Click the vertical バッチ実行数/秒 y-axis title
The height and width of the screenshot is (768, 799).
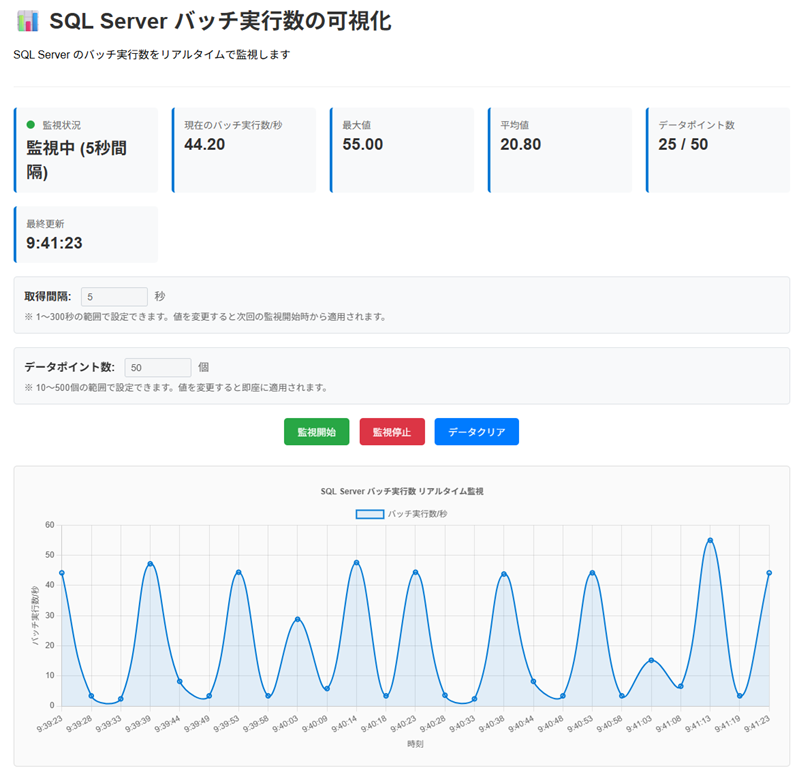35,616
